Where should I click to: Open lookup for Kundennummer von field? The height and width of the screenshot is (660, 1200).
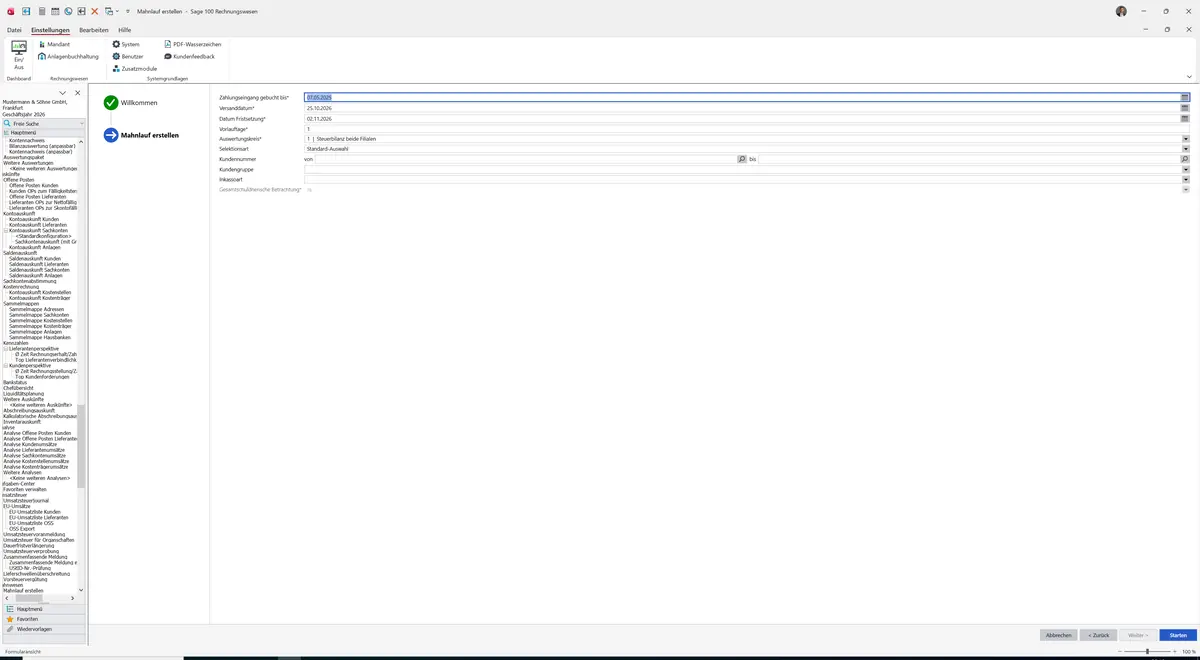pyautogui.click(x=742, y=159)
